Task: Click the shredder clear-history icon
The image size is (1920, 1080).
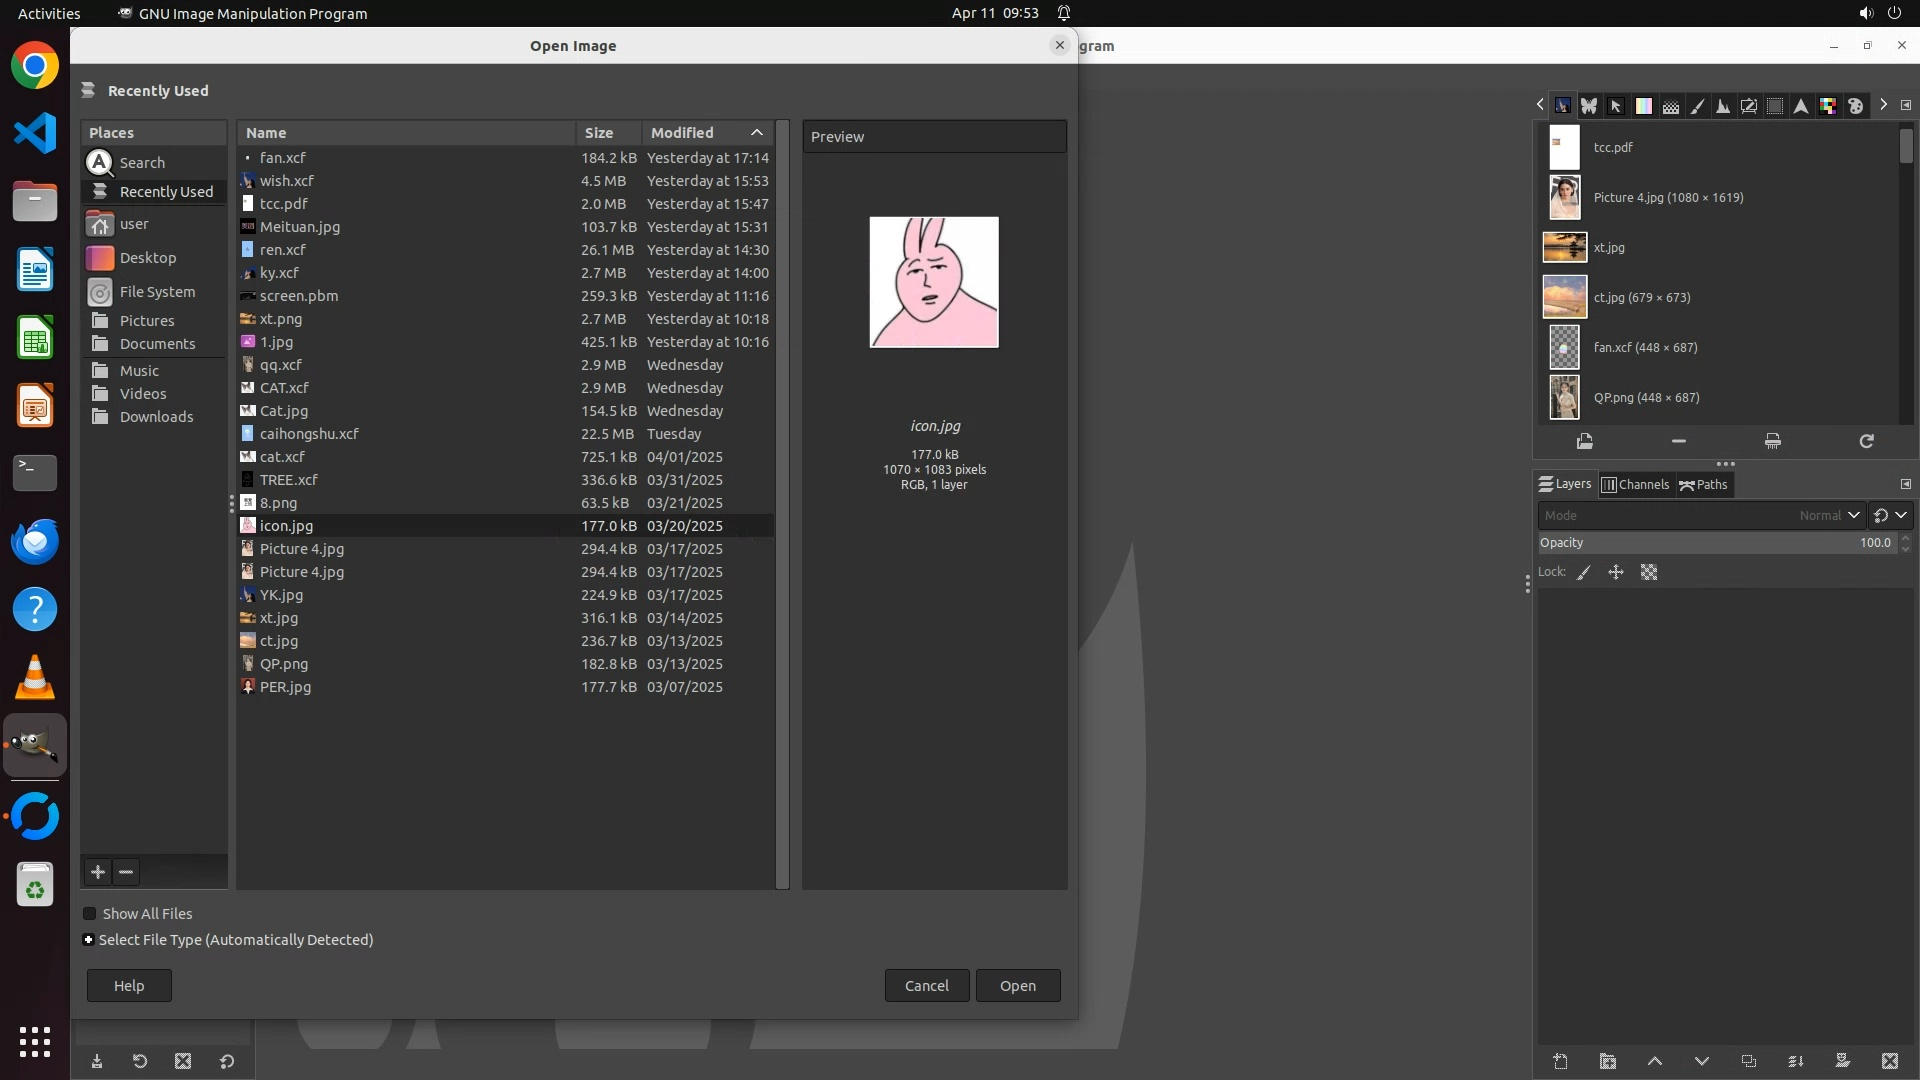Action: tap(1772, 441)
